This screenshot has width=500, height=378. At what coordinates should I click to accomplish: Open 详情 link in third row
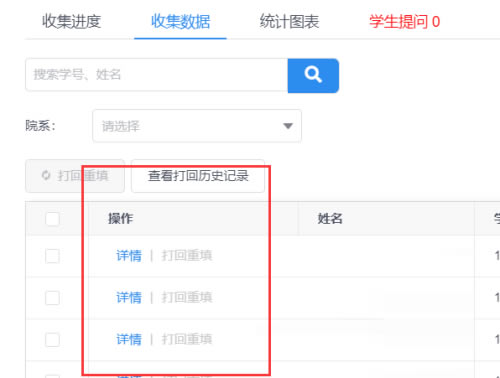point(129,339)
